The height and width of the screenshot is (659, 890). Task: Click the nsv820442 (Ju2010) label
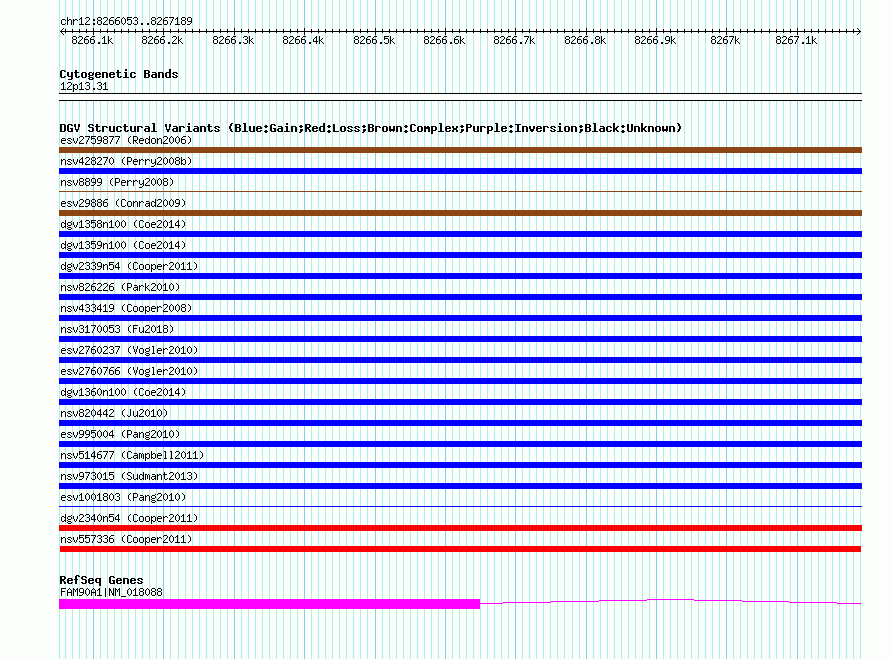[114, 413]
